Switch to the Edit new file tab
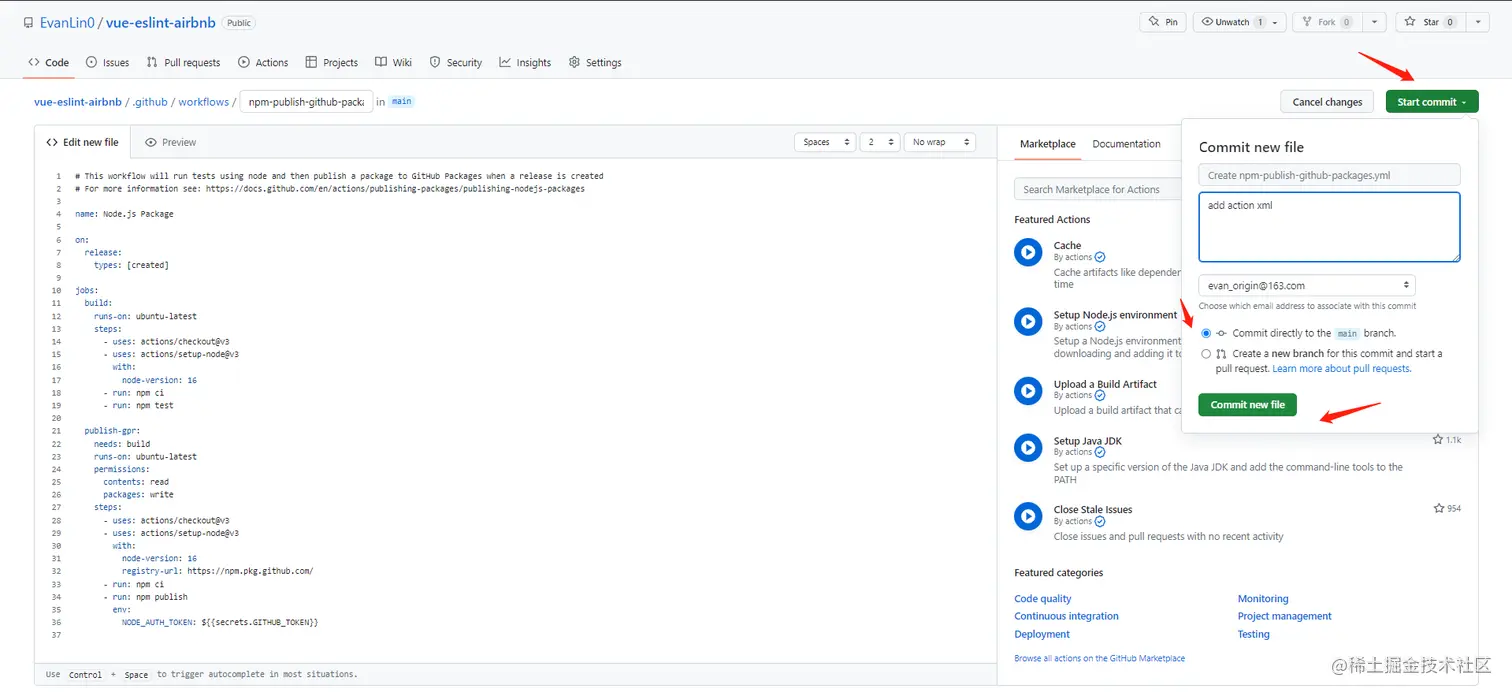This screenshot has height=696, width=1512. (82, 142)
